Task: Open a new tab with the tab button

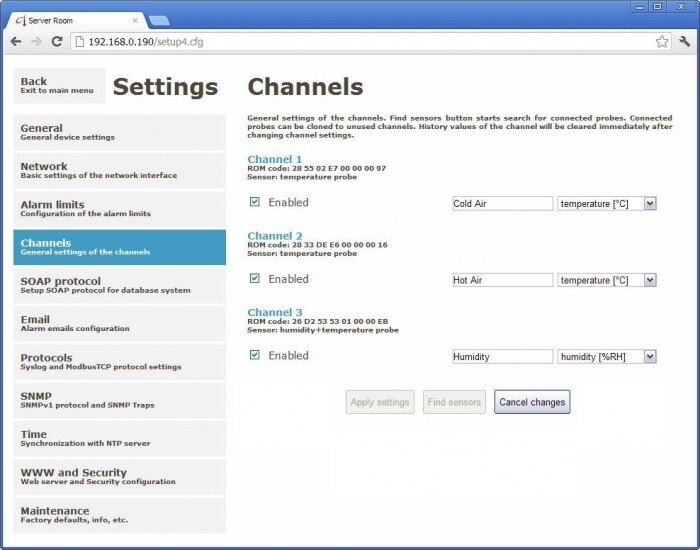Action: point(158,20)
